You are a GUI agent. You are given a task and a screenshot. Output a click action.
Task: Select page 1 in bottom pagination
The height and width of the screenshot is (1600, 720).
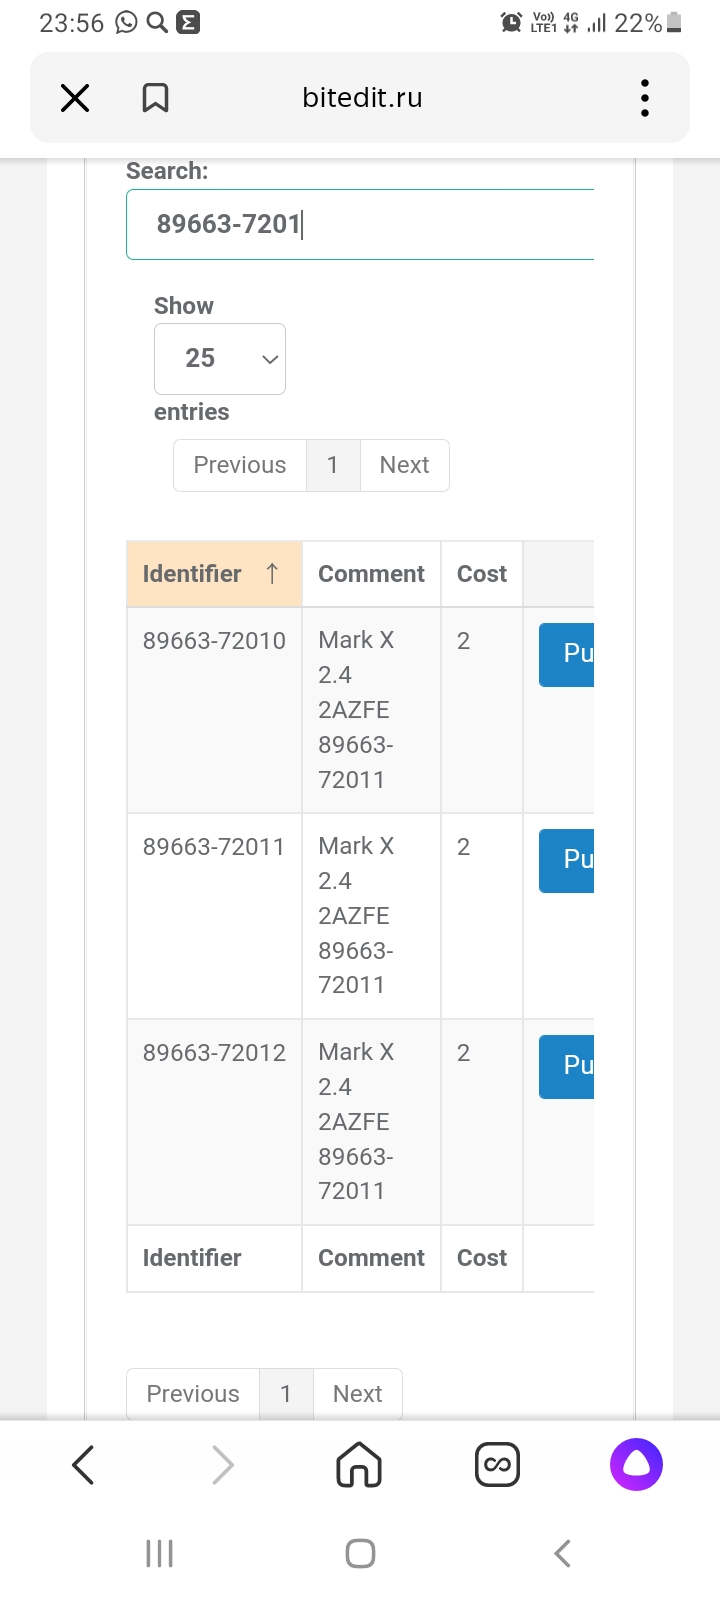click(x=286, y=1393)
